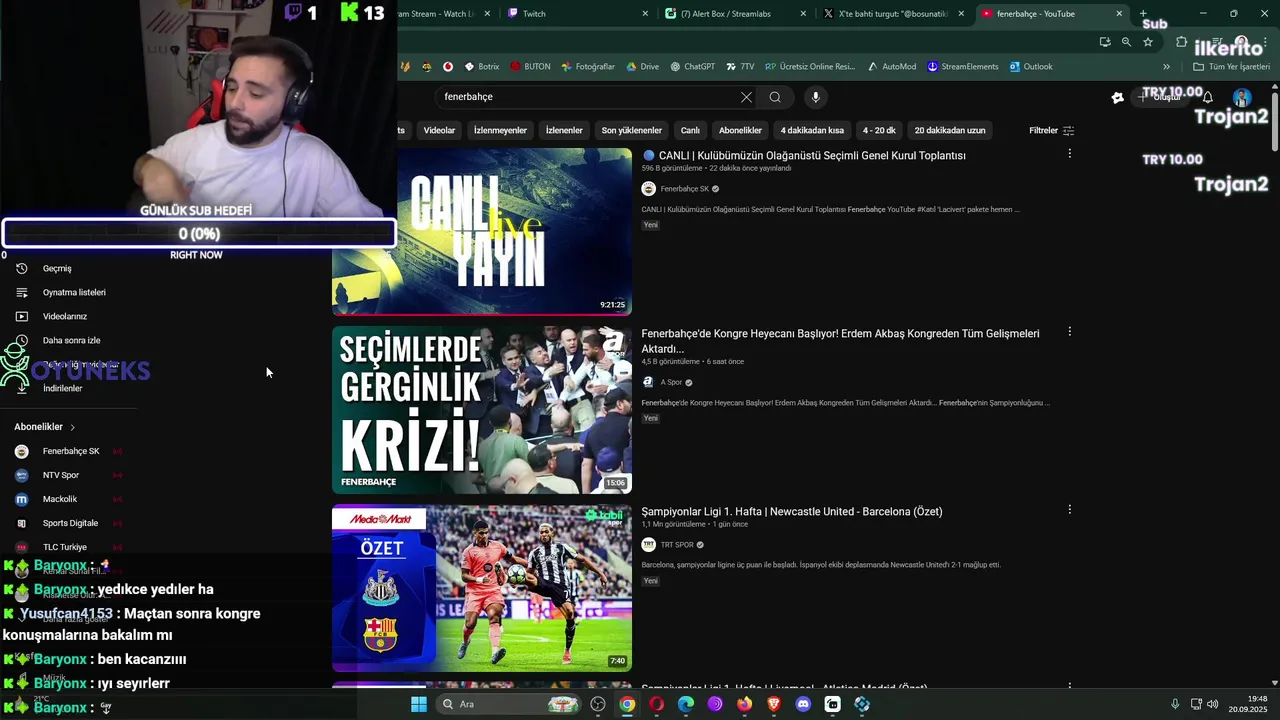Click the Fenerbahçe SK channel avatar in results
The height and width of the screenshot is (720, 1280).
pos(648,189)
